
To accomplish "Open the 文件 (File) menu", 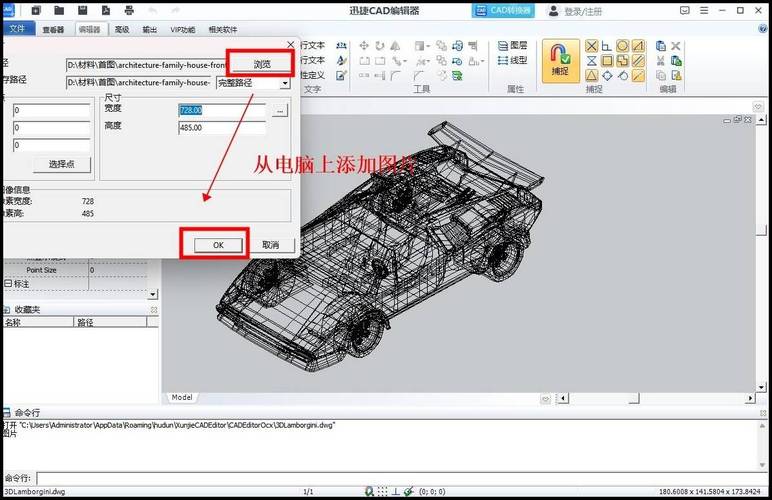I will 18,29.
